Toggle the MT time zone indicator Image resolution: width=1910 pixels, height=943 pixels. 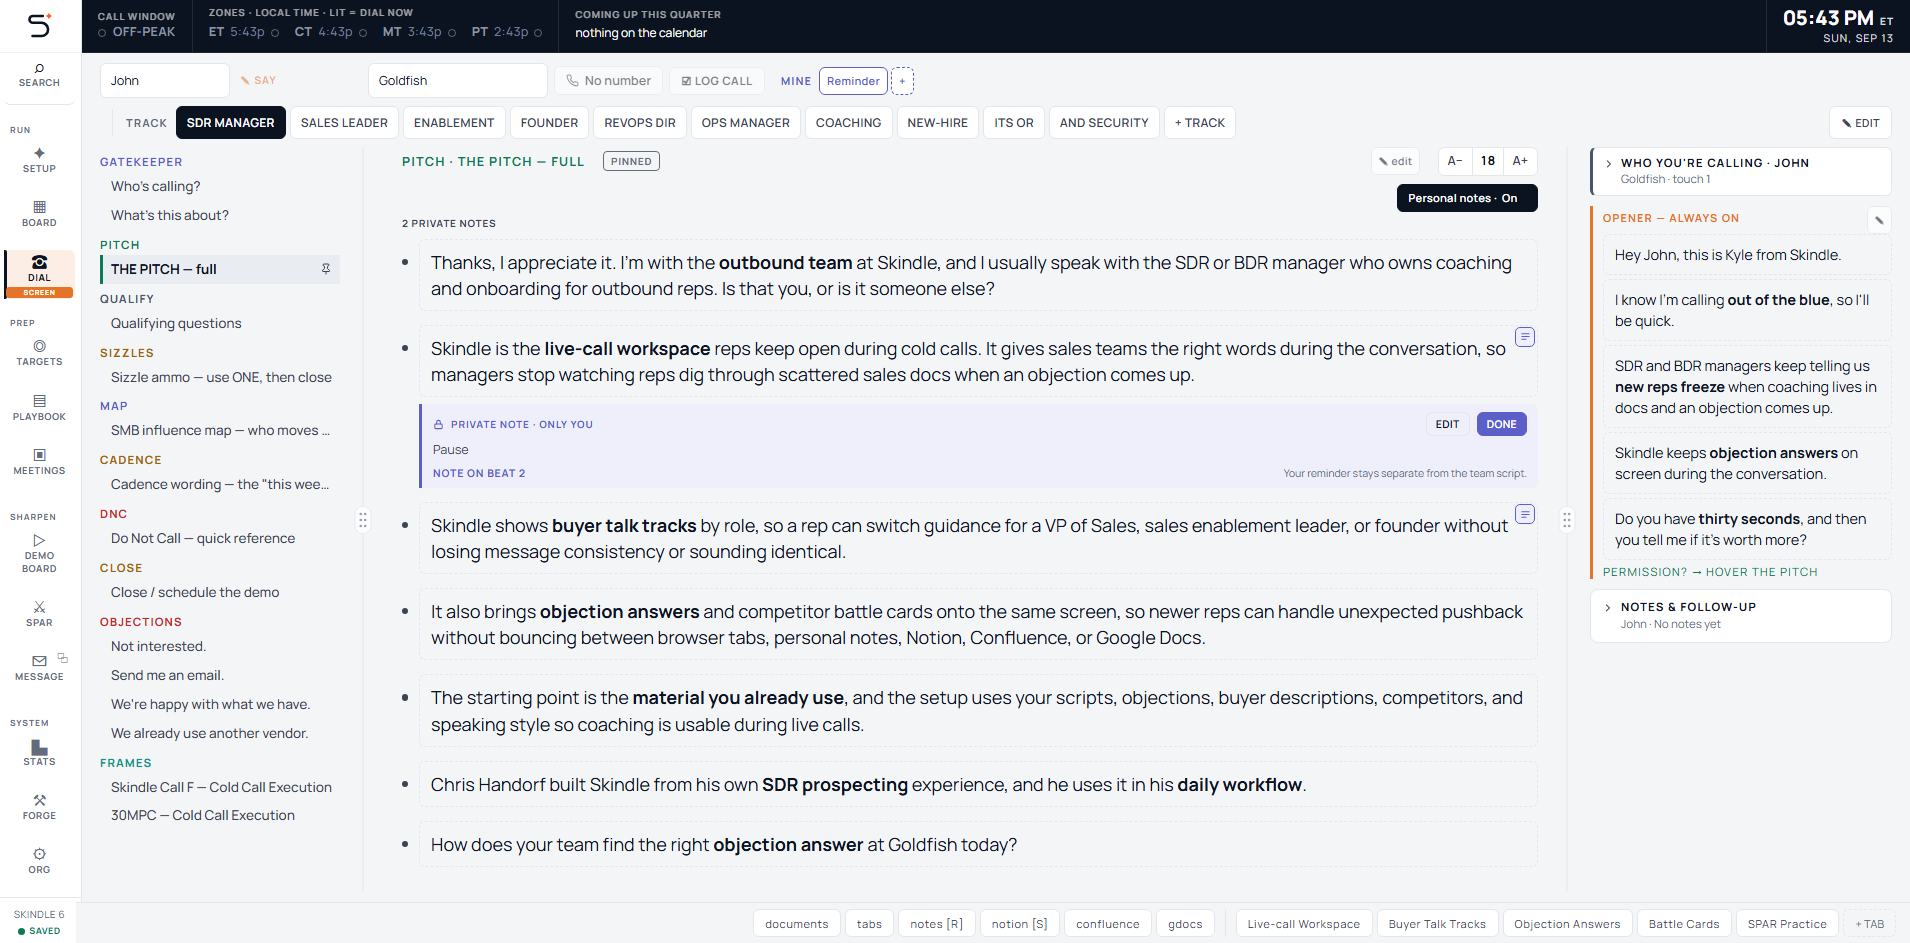[452, 33]
